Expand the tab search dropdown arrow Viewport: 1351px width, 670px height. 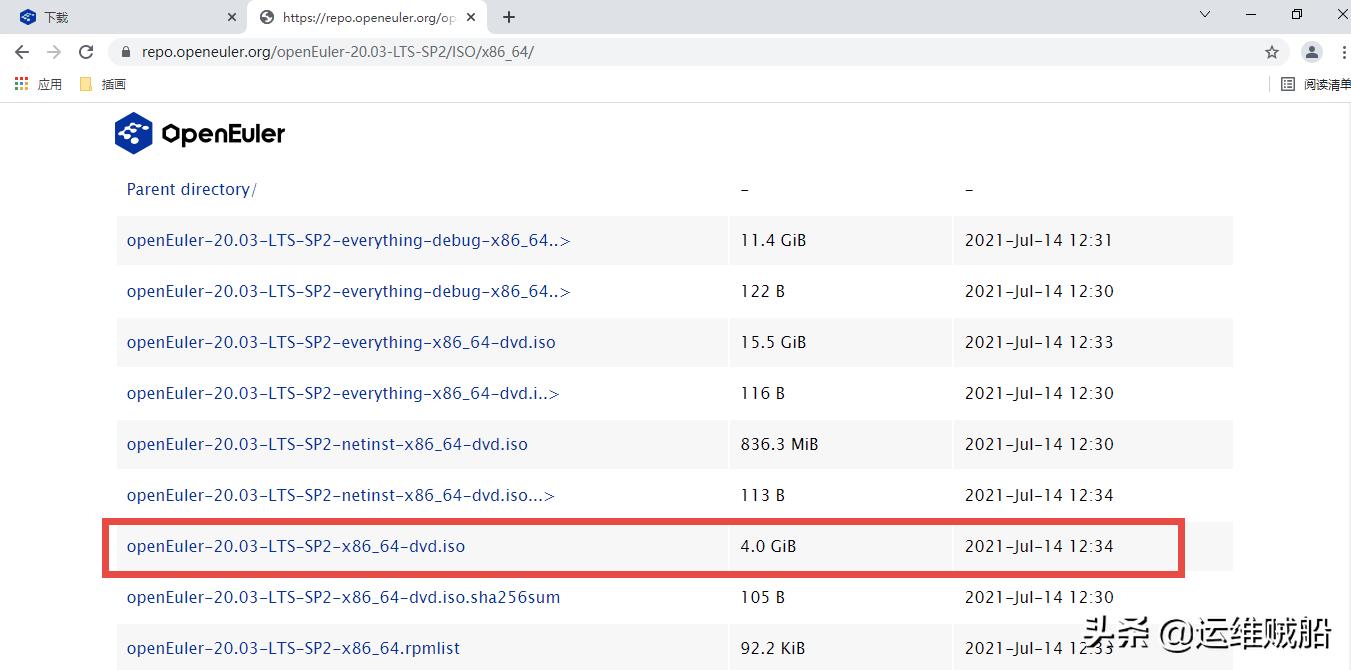1205,15
